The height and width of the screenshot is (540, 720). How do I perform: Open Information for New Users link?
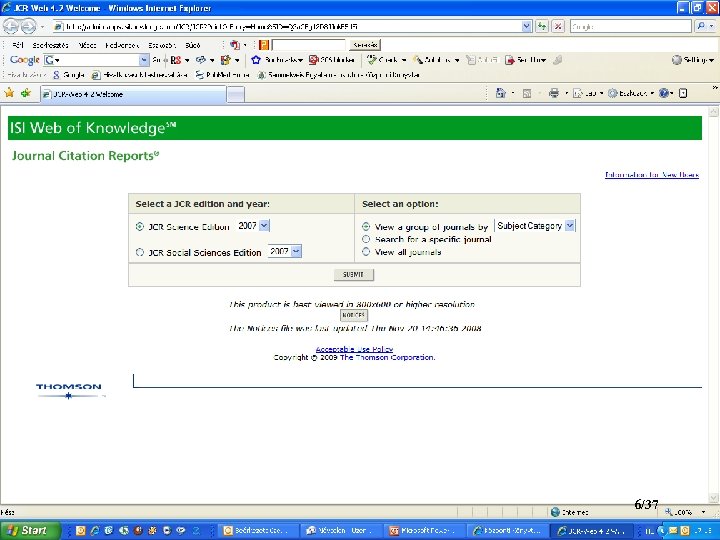tap(652, 174)
